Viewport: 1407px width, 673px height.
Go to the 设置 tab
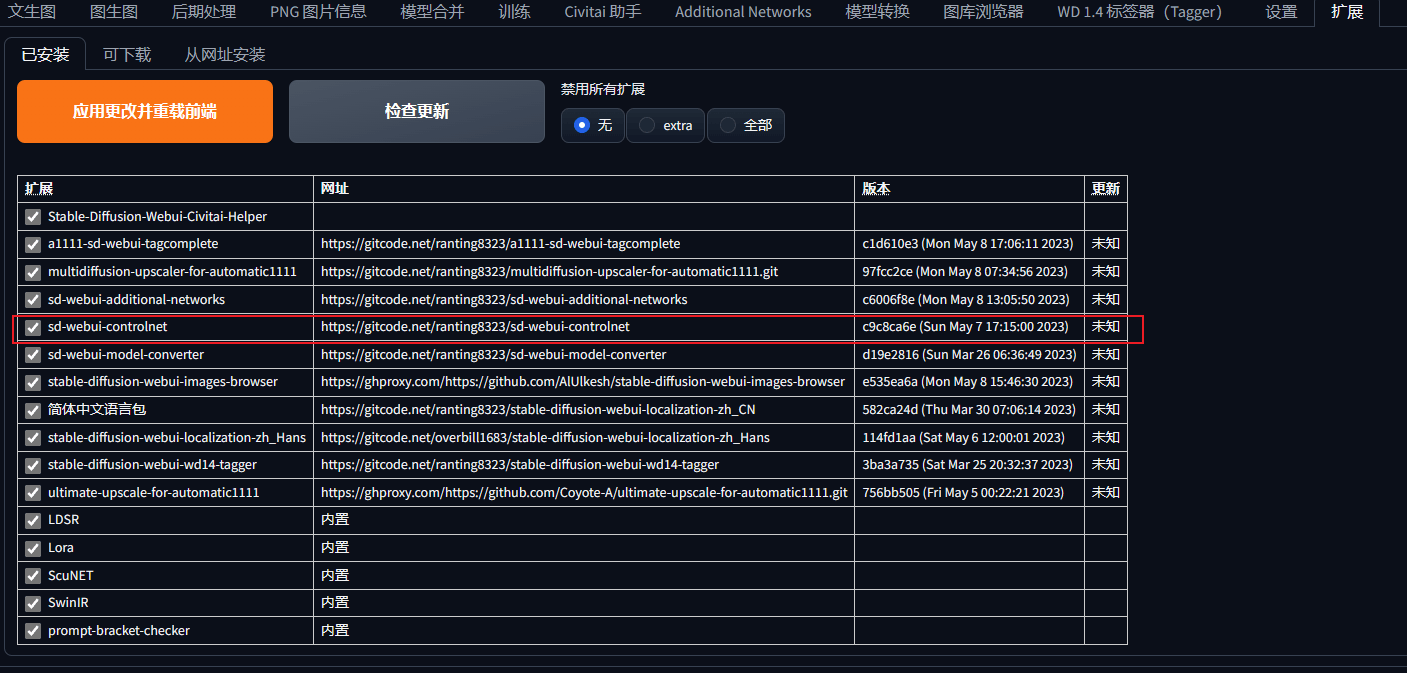click(1281, 12)
